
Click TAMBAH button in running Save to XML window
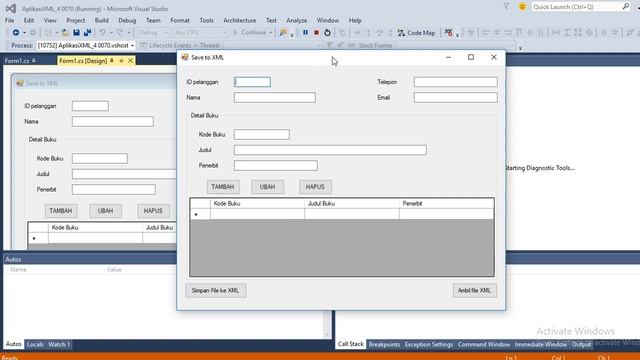coord(223,187)
